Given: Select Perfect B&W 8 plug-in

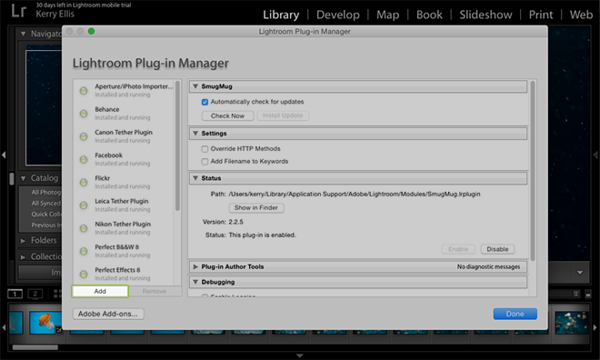Looking at the screenshot, I should [x=124, y=251].
